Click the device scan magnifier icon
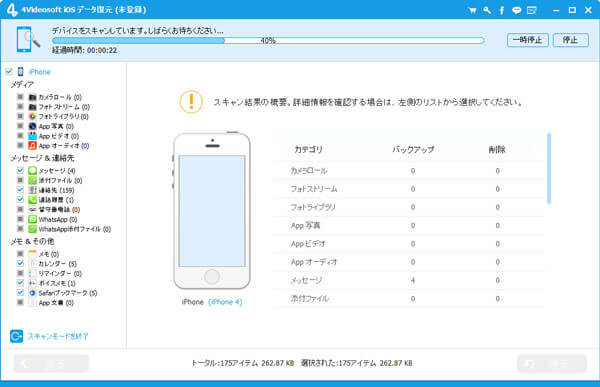 pos(28,39)
